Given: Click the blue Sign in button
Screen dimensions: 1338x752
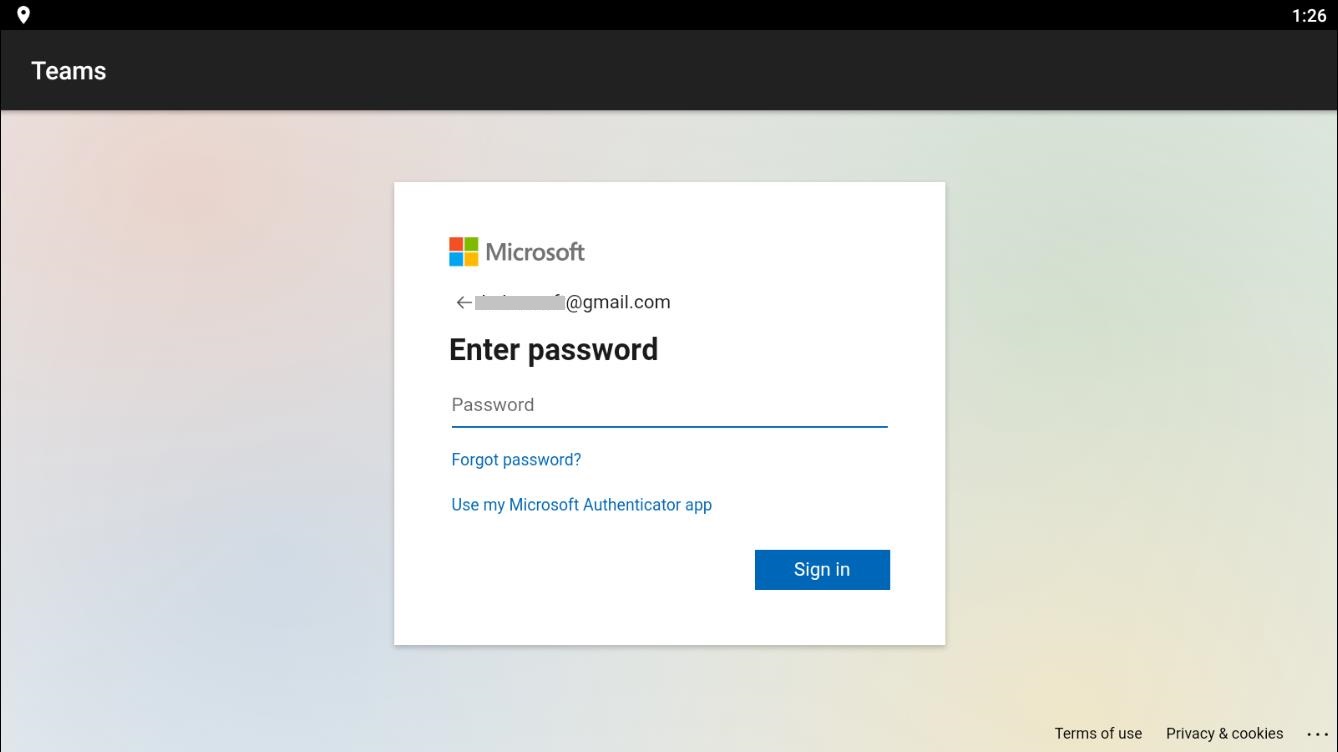Looking at the screenshot, I should (822, 570).
